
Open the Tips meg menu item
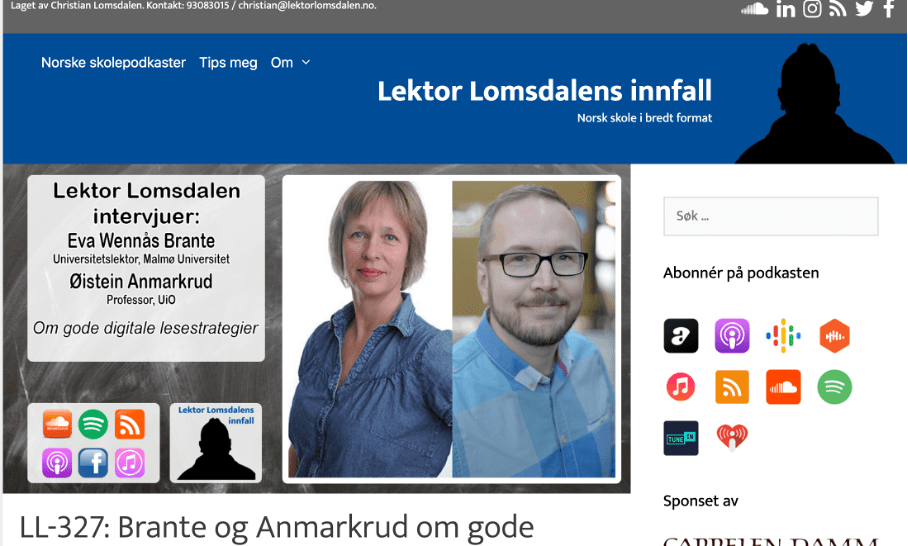tap(228, 63)
